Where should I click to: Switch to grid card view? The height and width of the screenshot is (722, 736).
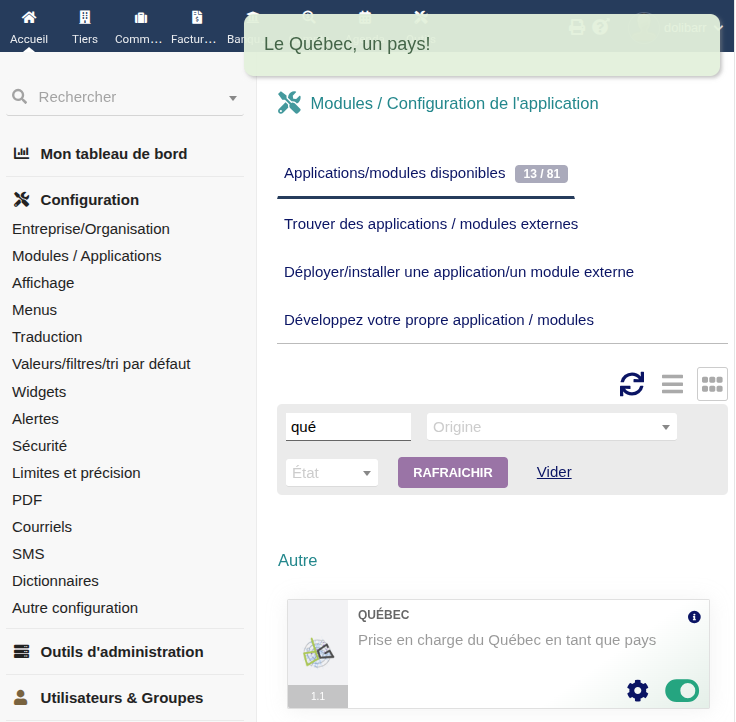[712, 384]
